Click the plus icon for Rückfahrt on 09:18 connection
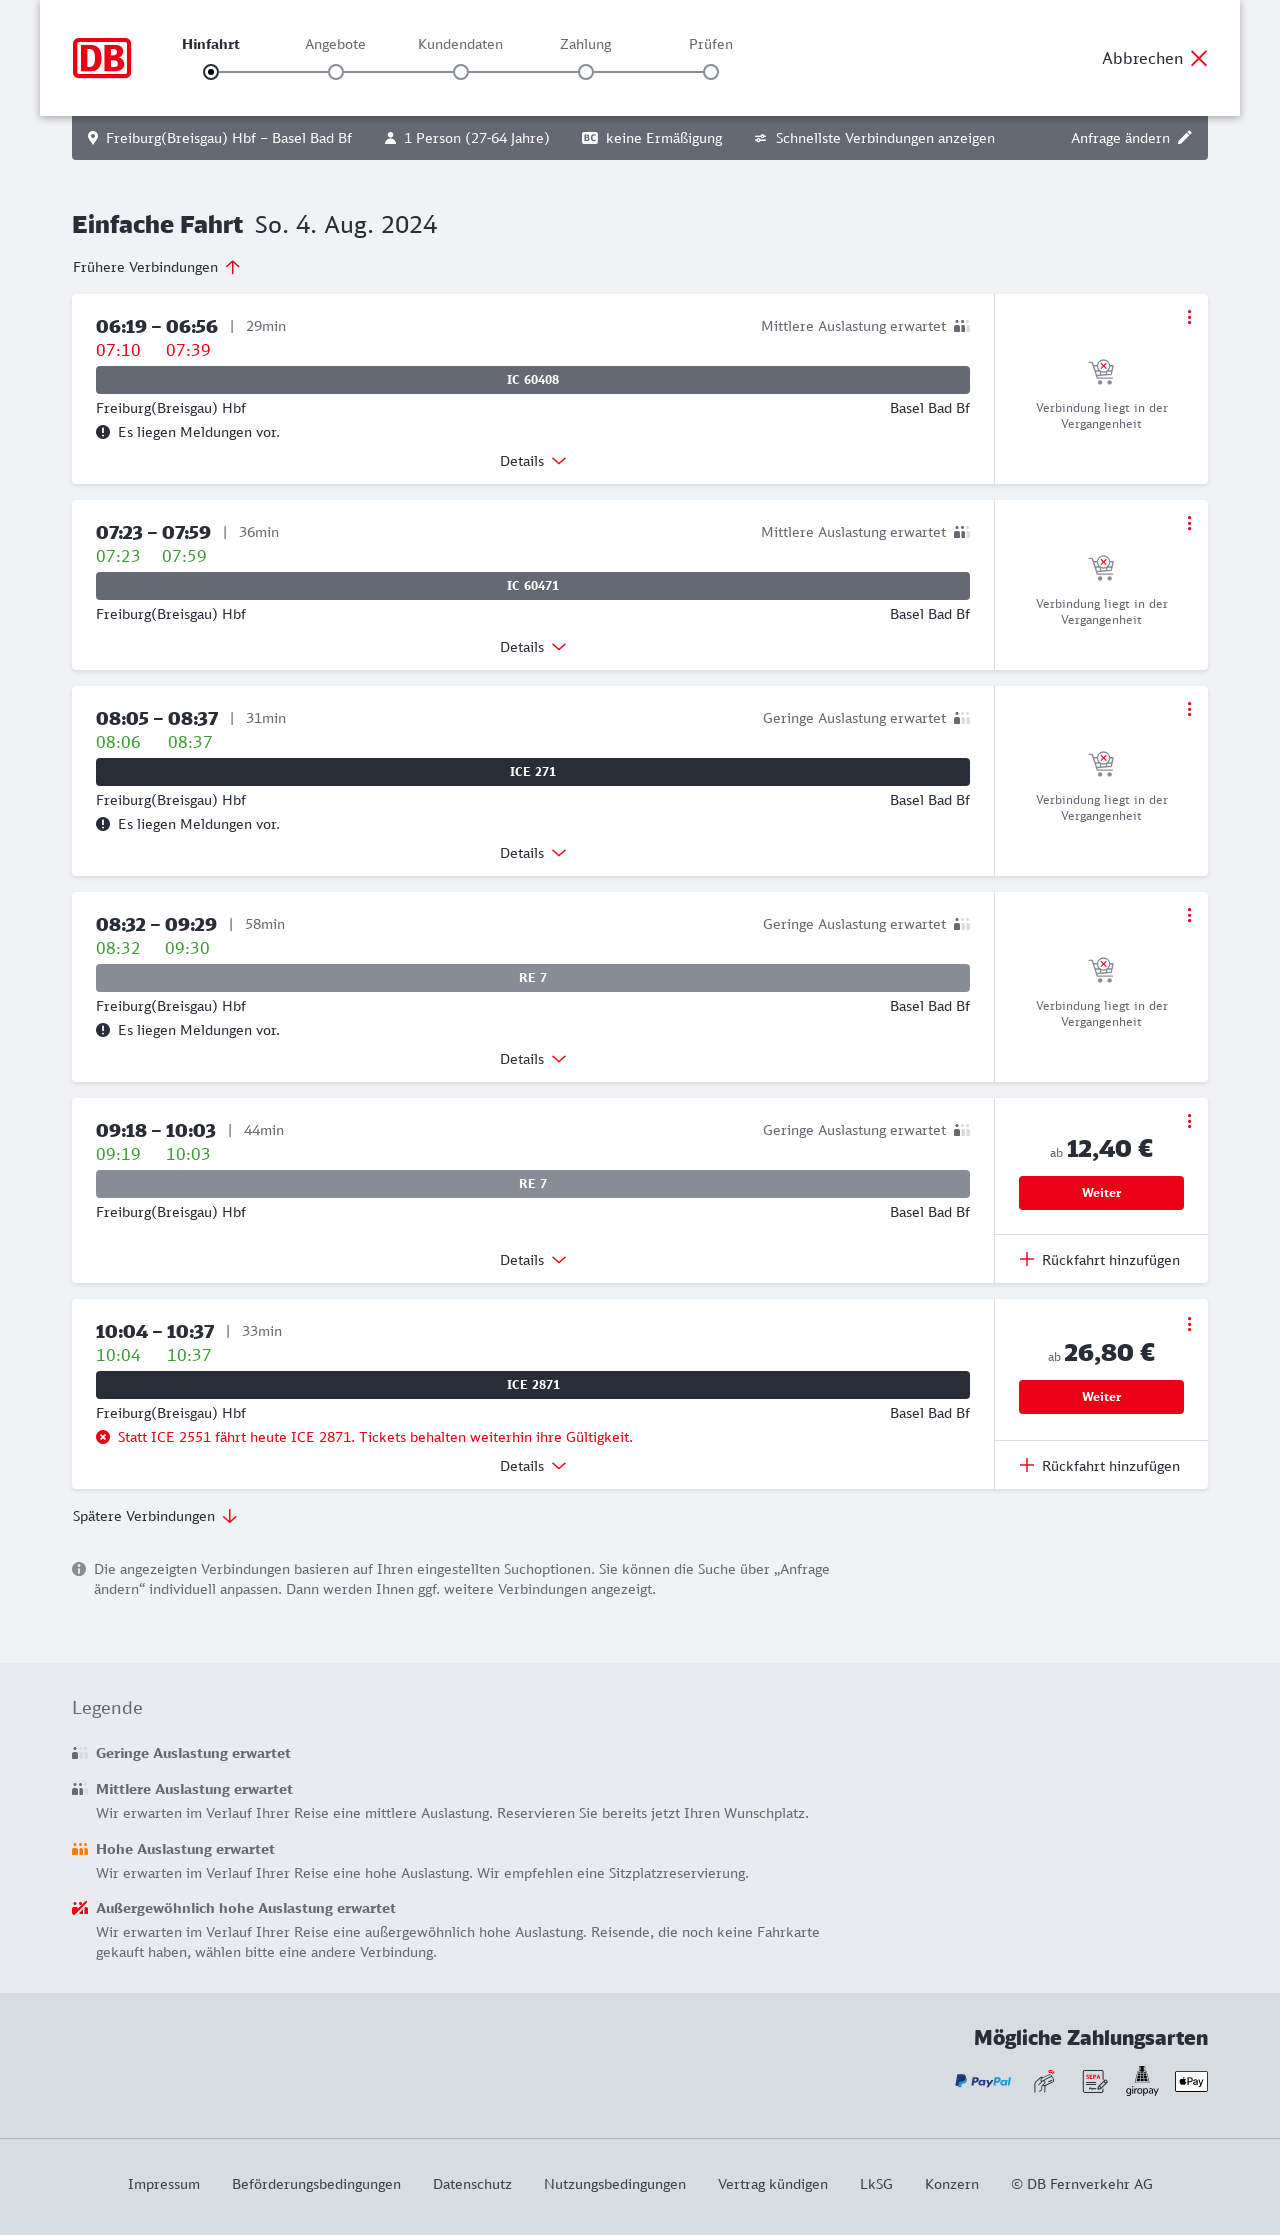This screenshot has width=1280, height=2235. [x=1027, y=1259]
